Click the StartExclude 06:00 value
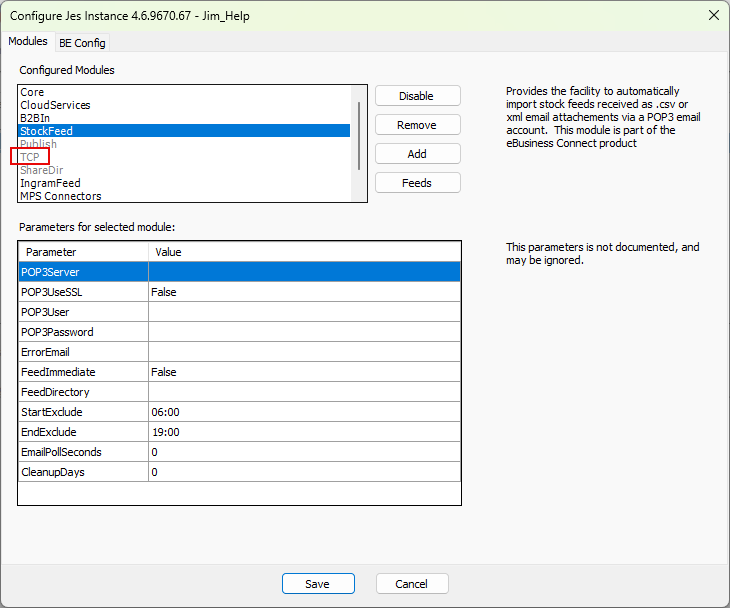Screen dimensions: 730x608 304,412
